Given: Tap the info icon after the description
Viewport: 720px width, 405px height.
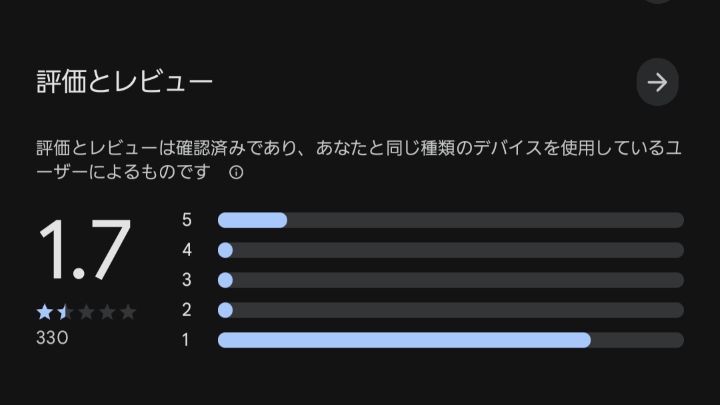Looking at the screenshot, I should coord(236,173).
